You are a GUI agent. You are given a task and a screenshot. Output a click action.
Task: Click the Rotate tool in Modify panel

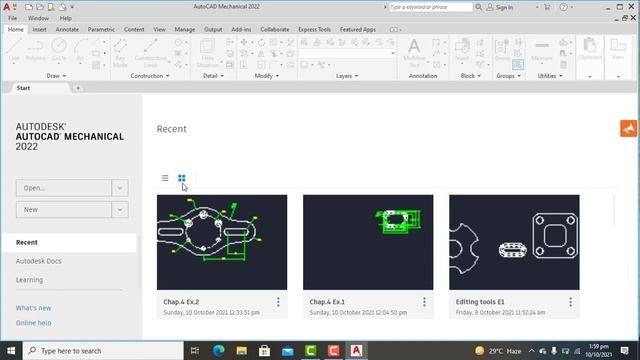point(261,42)
